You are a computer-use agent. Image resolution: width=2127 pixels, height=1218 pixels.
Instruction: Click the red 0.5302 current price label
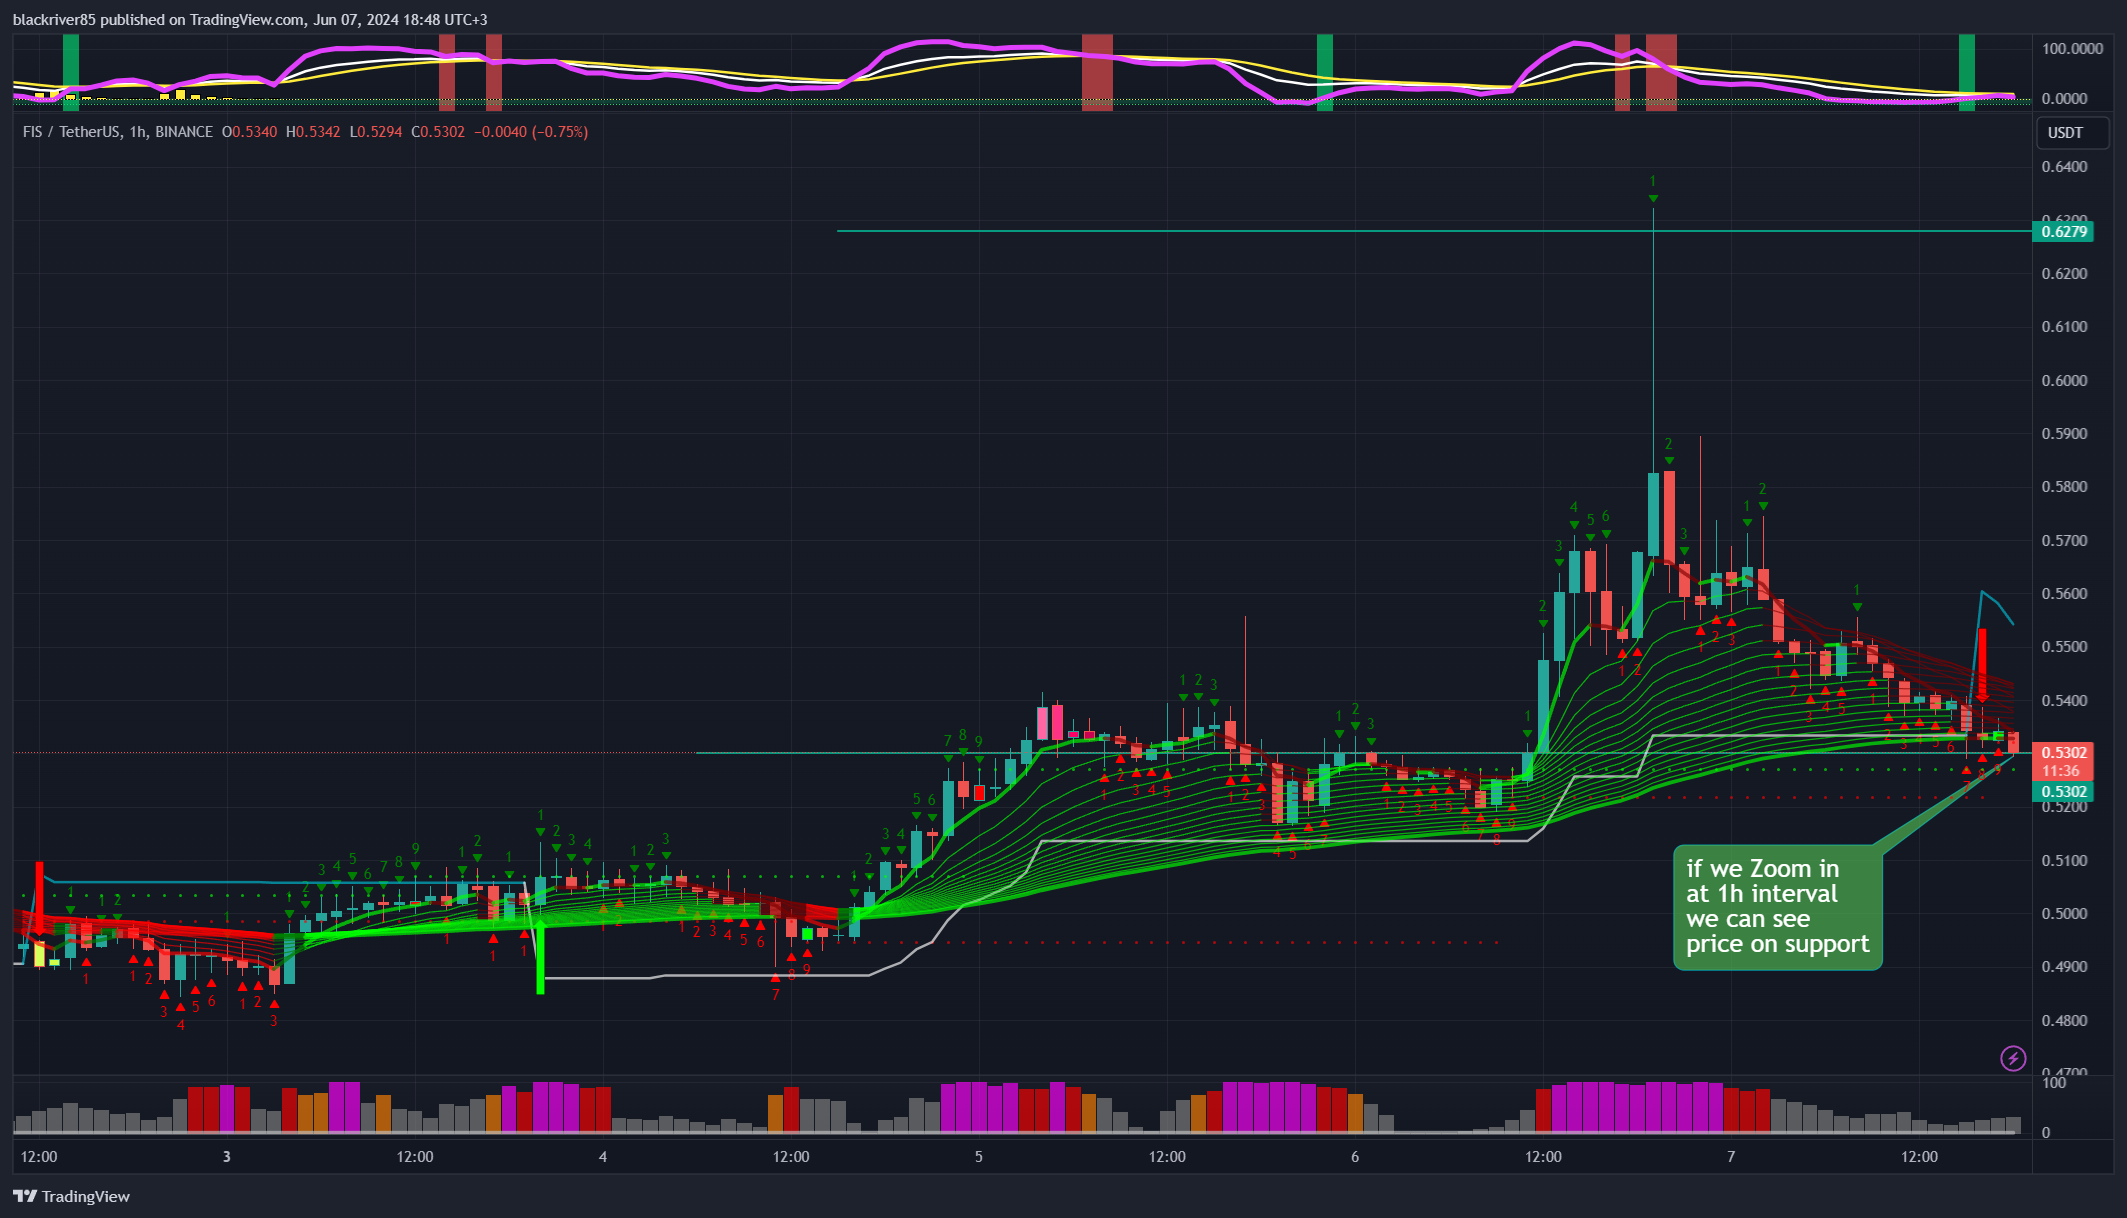point(2063,761)
